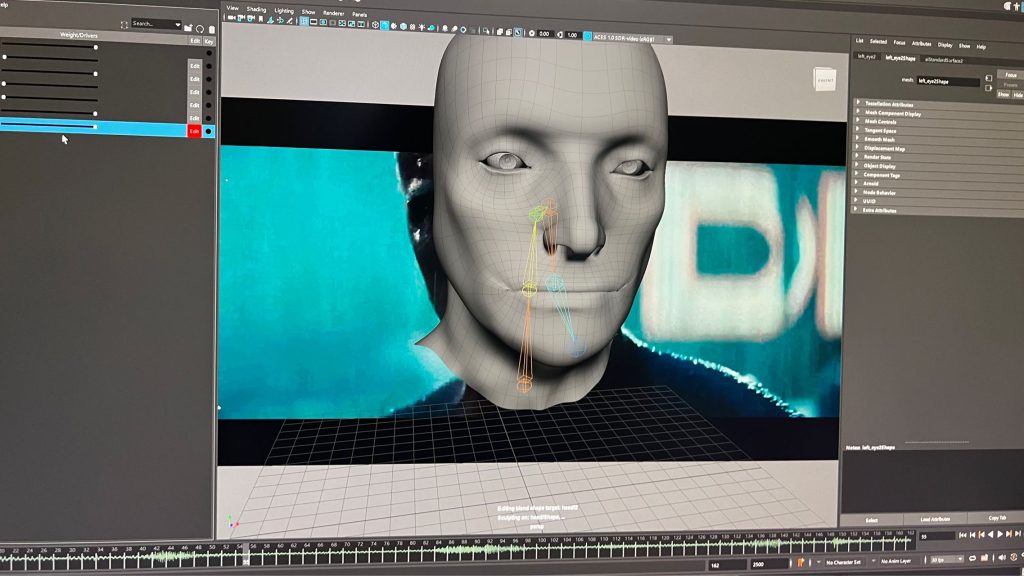1024x576 pixels.
Task: Click the weight slider in the highlighted blue row
Action: 50,126
